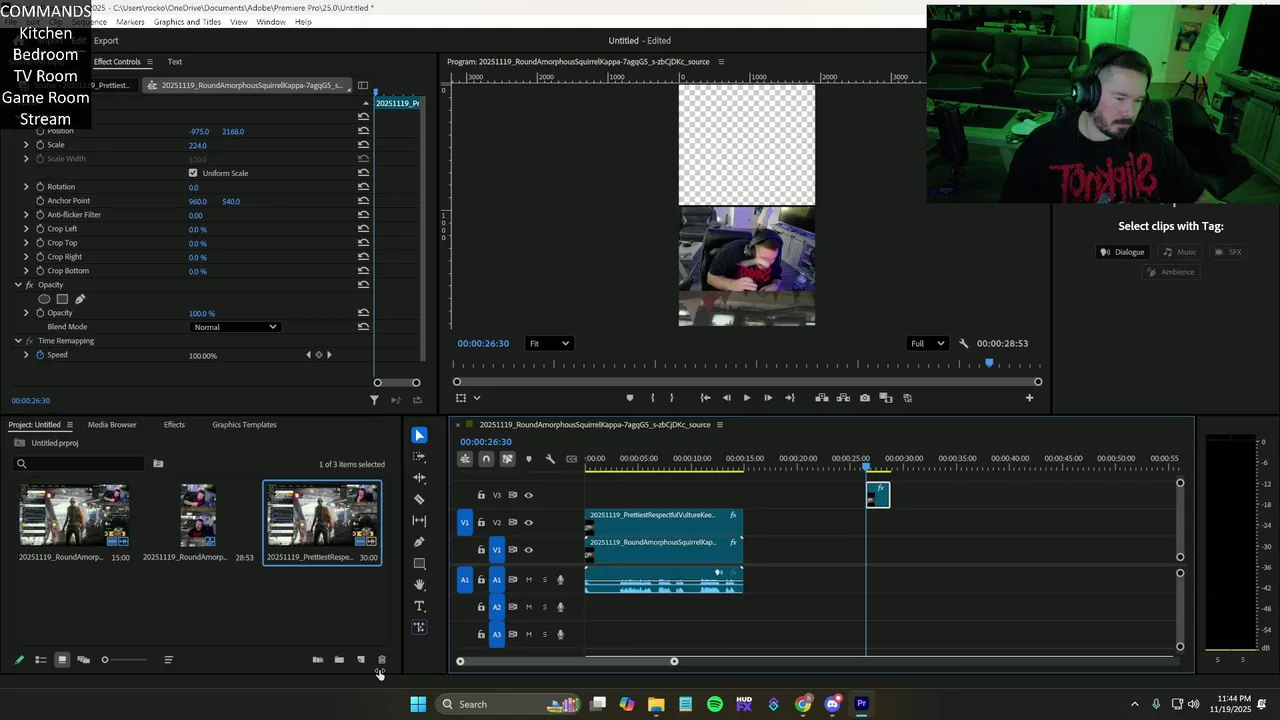1280x720 pixels.
Task: Solo audio track A2
Action: pos(545,607)
